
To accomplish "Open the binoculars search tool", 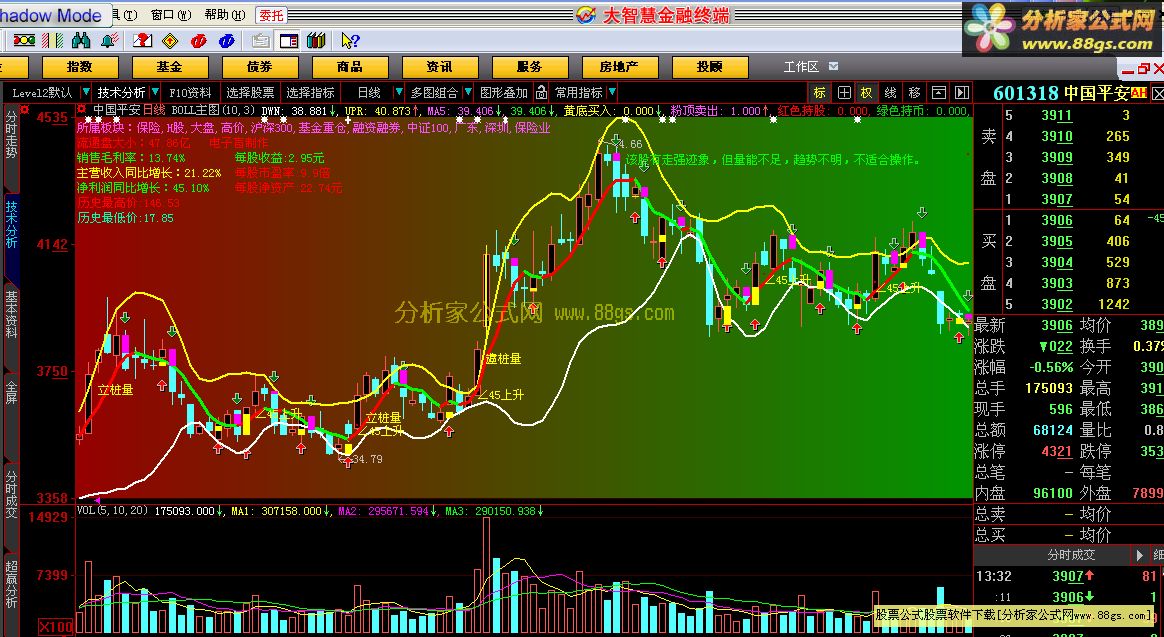I will point(81,40).
